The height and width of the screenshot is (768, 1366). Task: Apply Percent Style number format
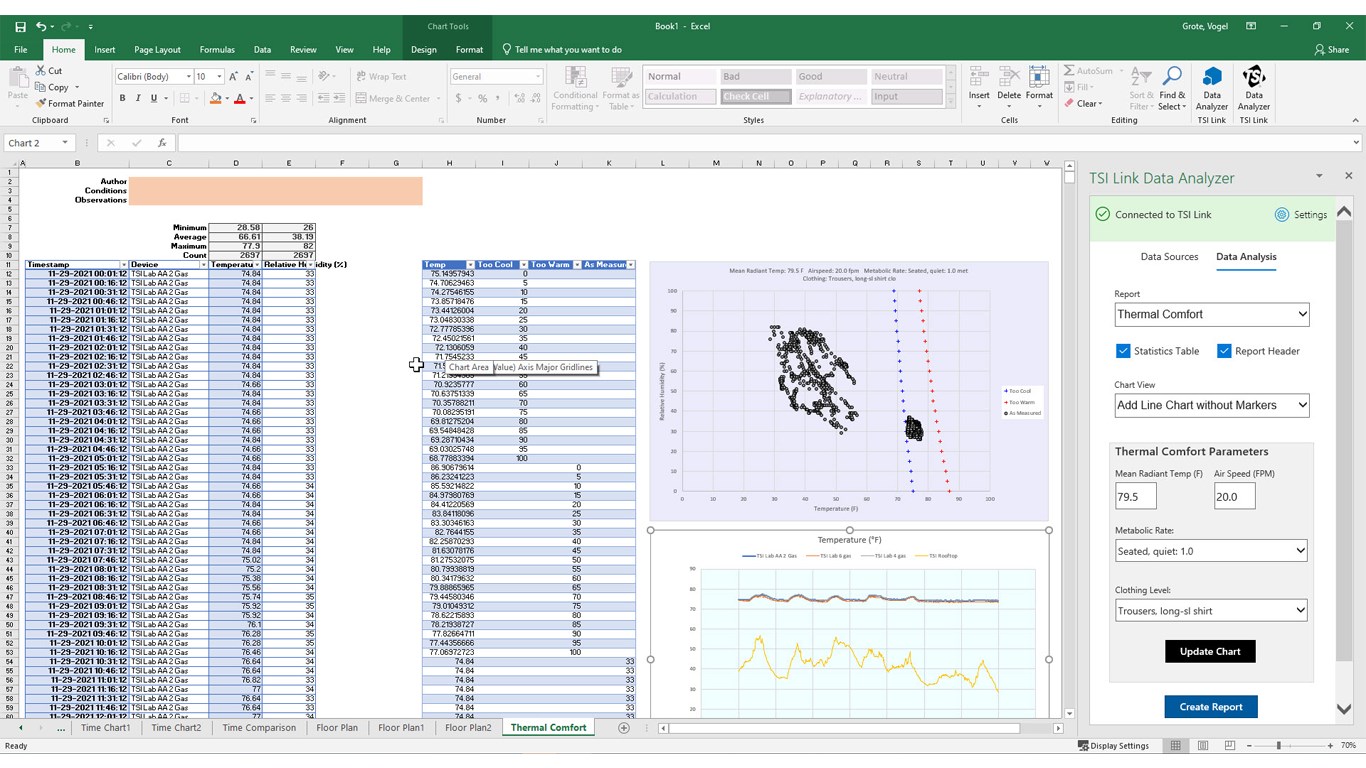pos(482,98)
